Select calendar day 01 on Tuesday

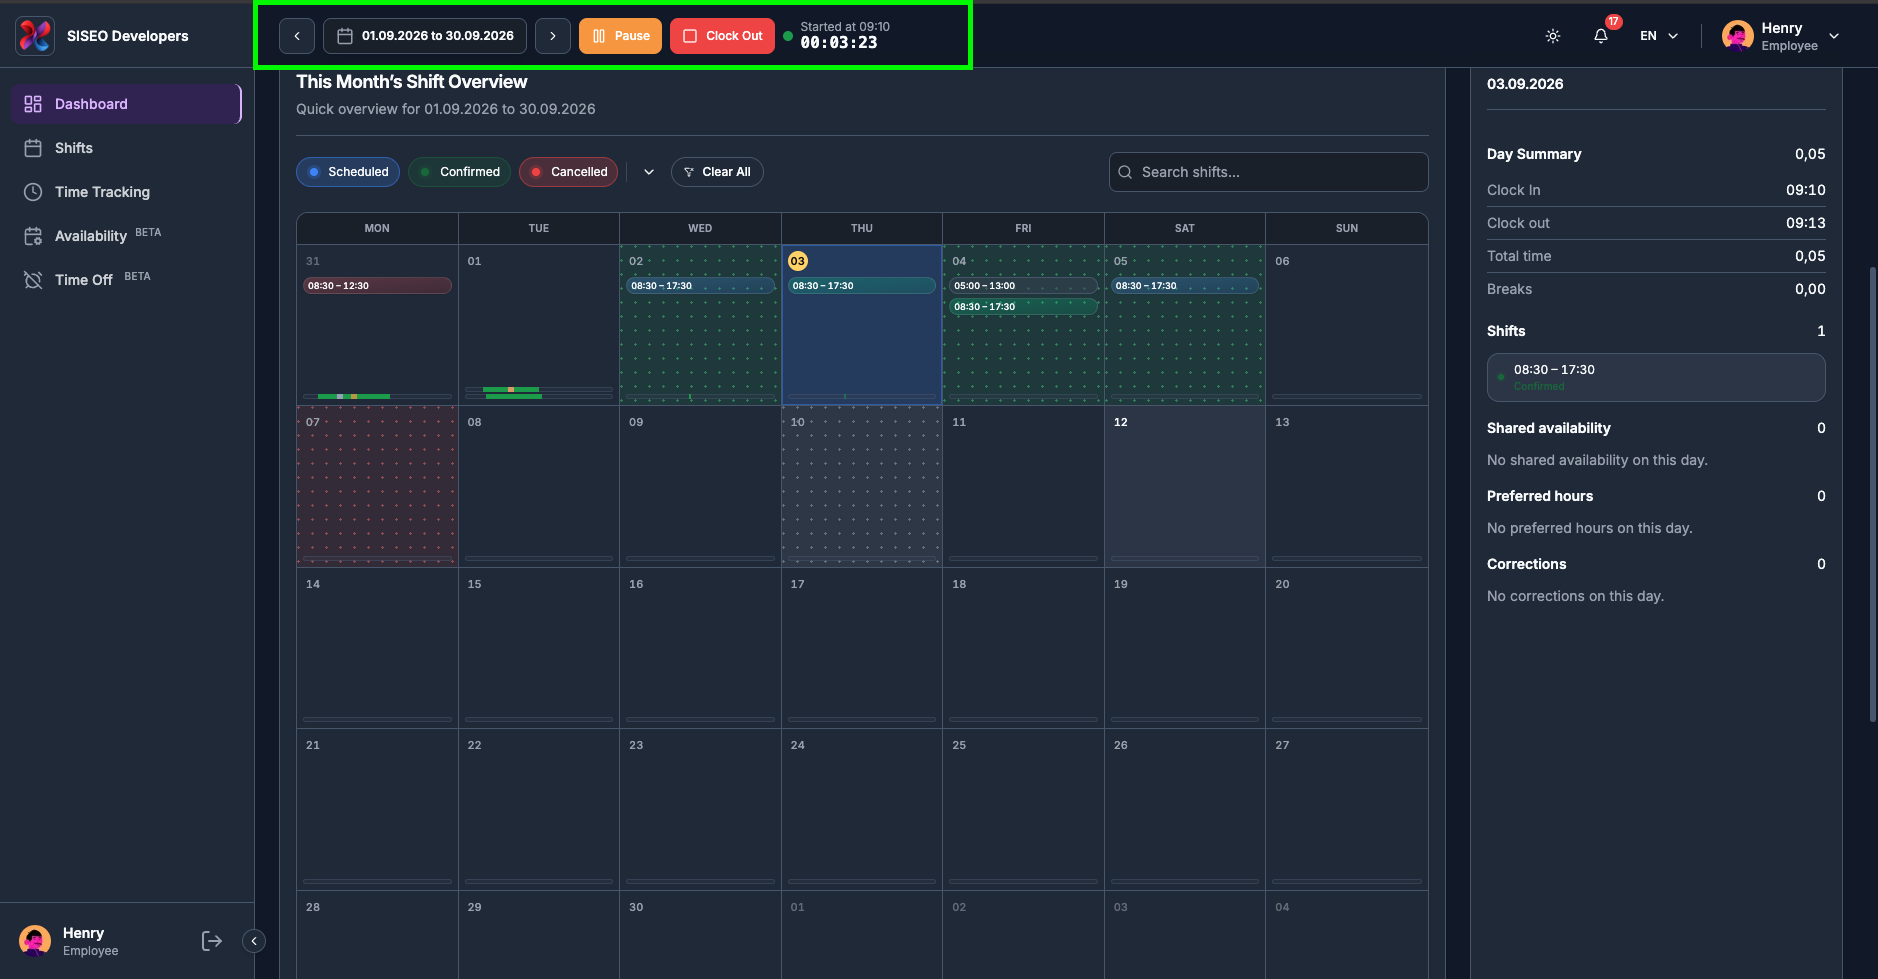tap(538, 325)
